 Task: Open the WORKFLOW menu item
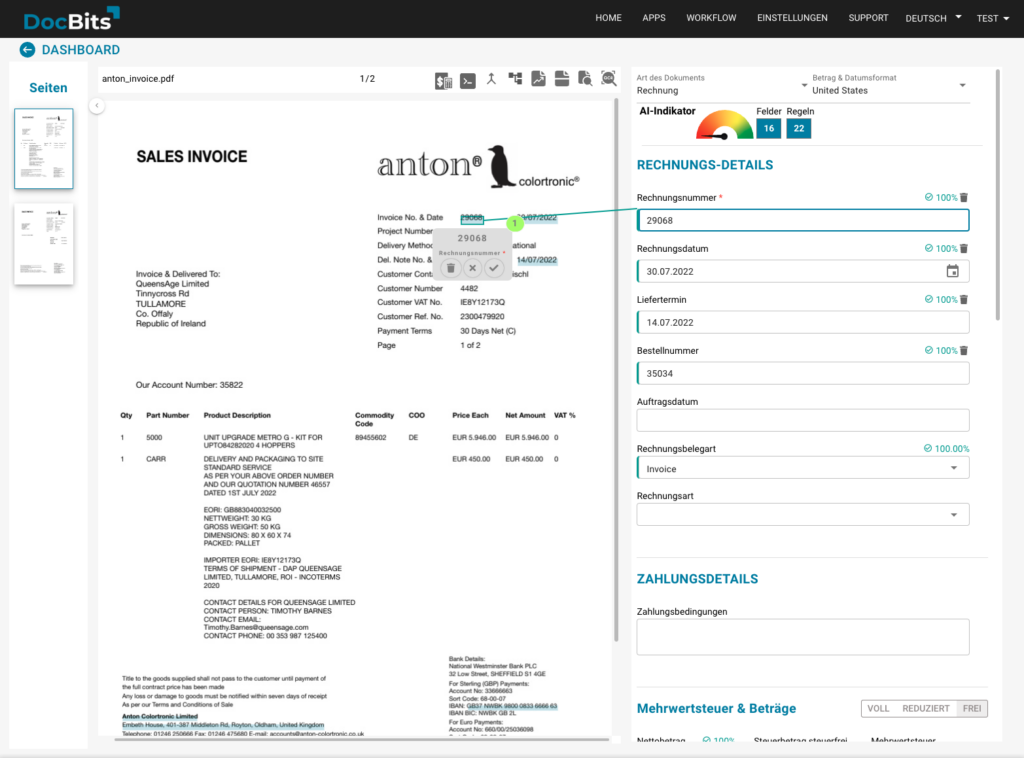click(x=711, y=18)
